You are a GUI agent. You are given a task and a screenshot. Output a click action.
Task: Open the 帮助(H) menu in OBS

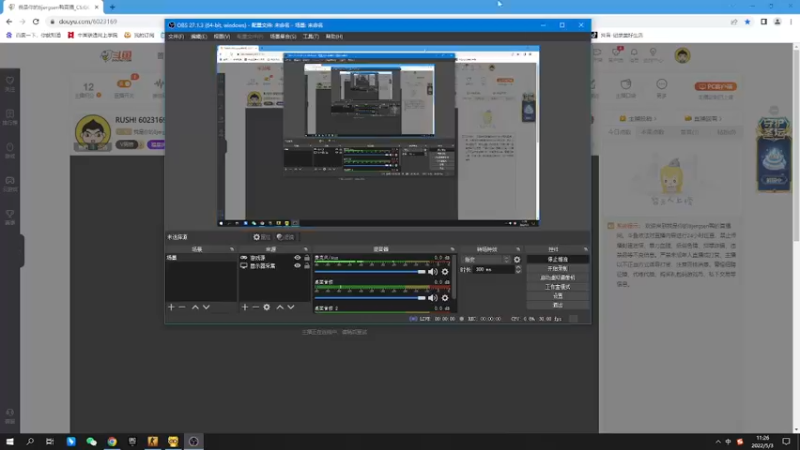[334, 37]
